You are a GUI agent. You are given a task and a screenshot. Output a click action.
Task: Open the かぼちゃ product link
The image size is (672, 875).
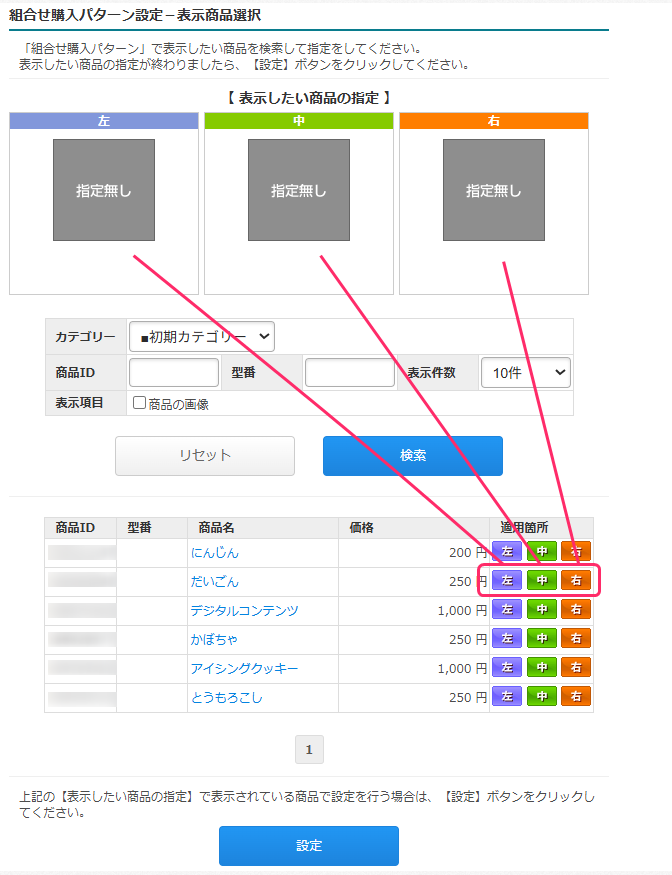click(x=214, y=640)
